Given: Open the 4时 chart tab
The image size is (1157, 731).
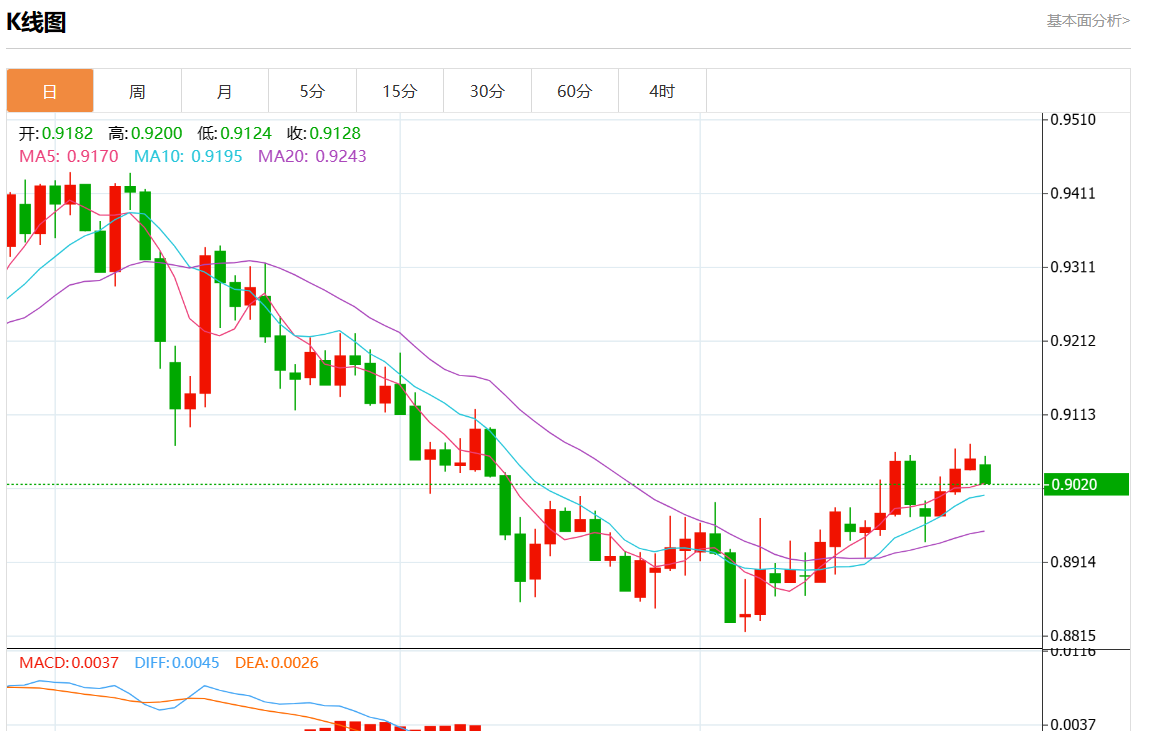Looking at the screenshot, I should coord(662,91).
